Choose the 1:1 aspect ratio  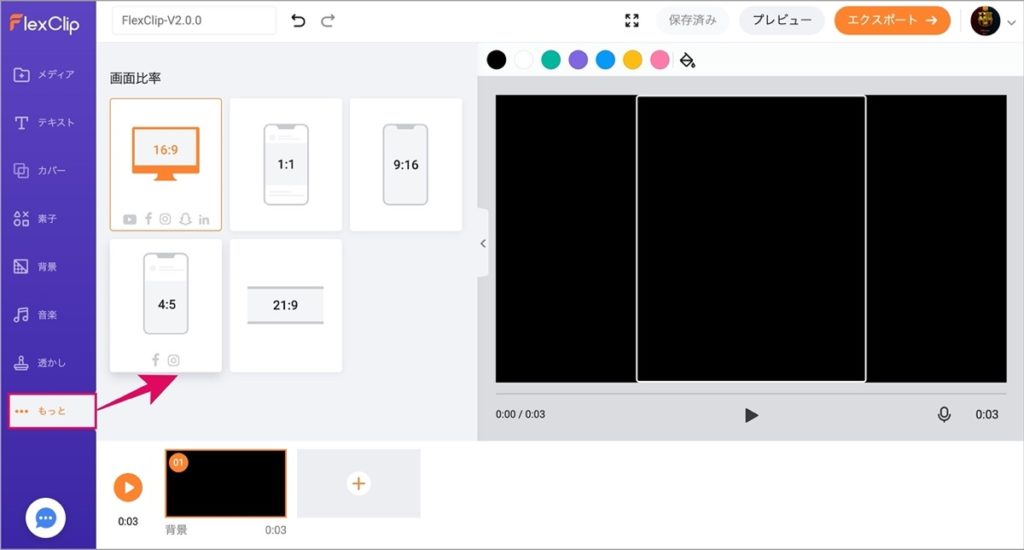(286, 165)
